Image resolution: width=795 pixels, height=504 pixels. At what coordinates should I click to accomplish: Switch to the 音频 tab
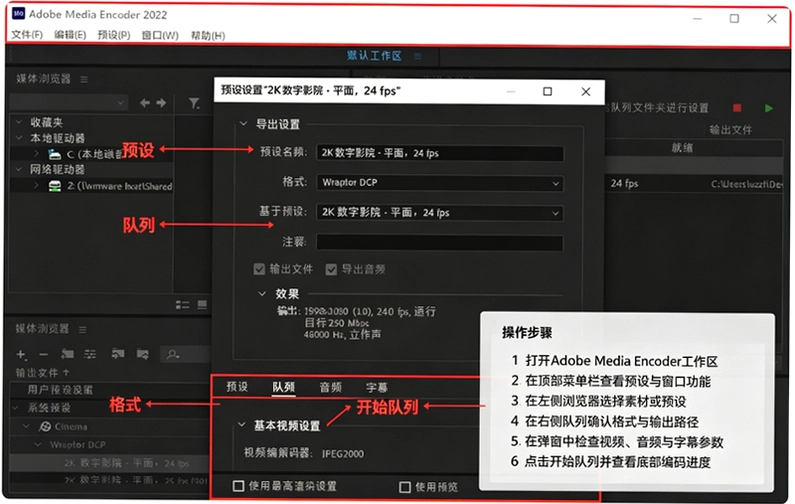pyautogui.click(x=331, y=387)
